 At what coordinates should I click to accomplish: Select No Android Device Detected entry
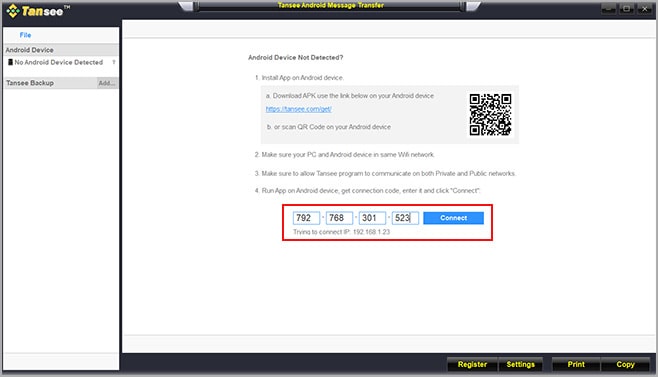click(58, 62)
